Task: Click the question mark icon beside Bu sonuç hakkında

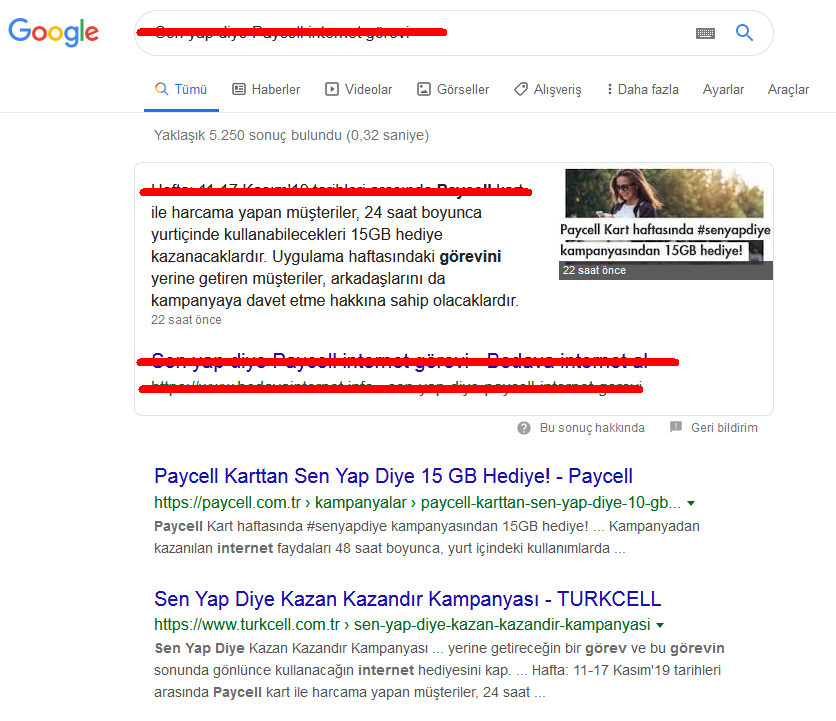Action: click(x=524, y=428)
